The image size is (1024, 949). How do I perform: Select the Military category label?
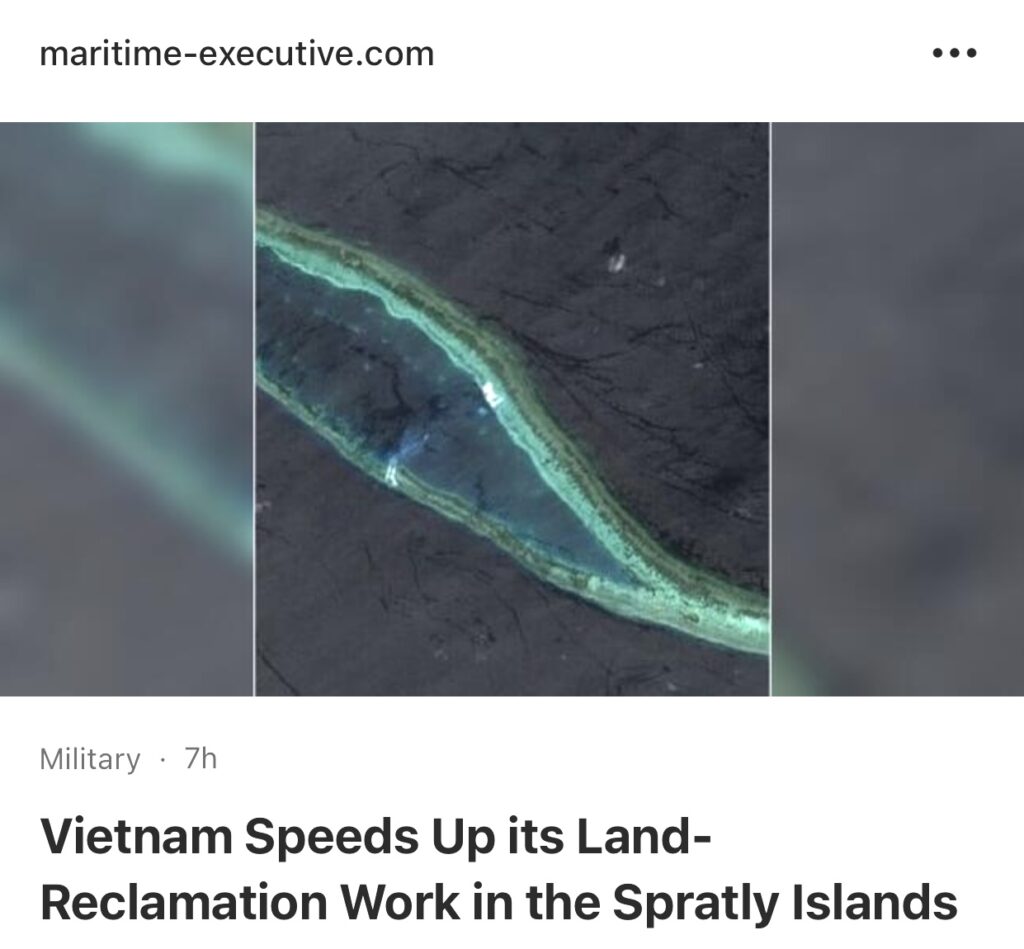89,759
